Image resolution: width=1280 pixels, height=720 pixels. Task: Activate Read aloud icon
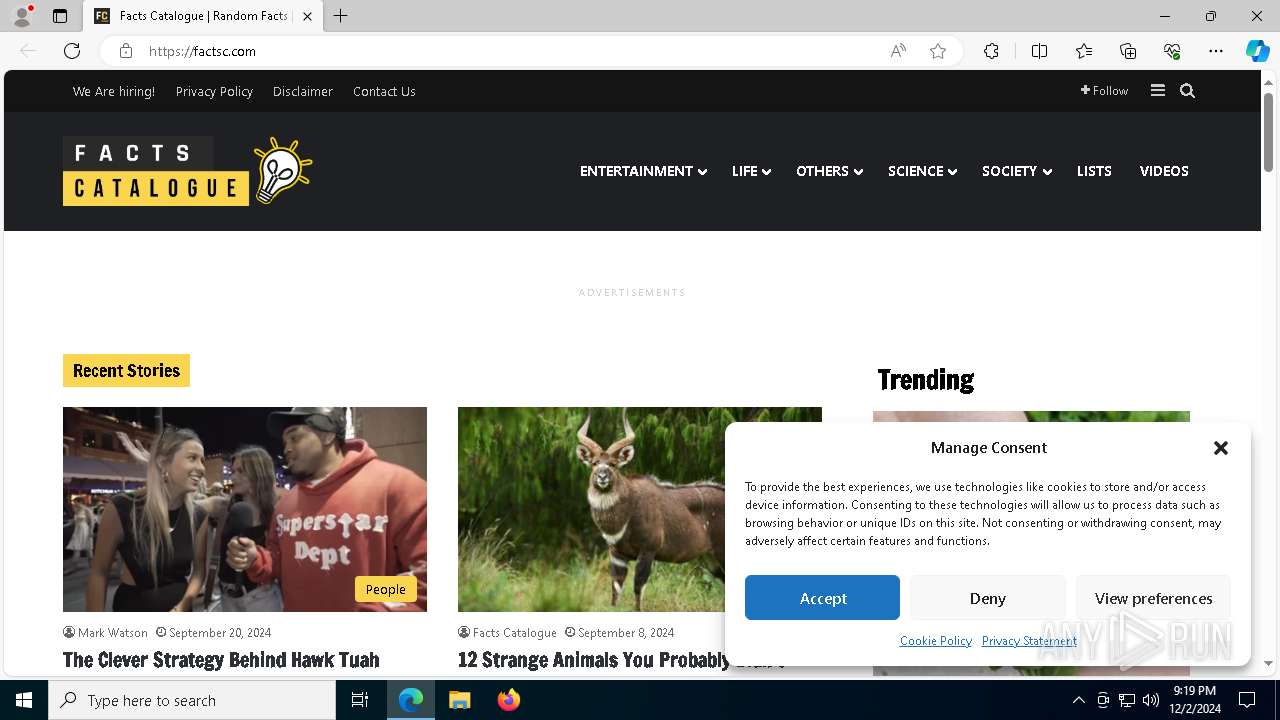[x=898, y=51]
